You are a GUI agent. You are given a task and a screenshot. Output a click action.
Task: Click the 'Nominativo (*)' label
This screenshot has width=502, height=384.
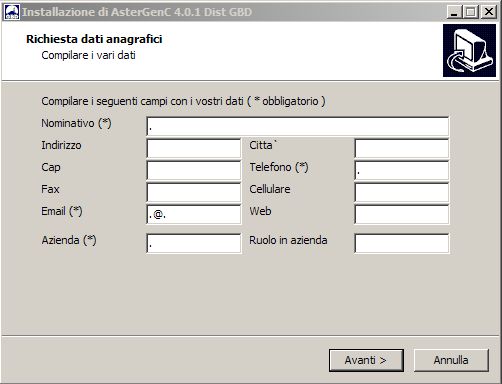76,123
